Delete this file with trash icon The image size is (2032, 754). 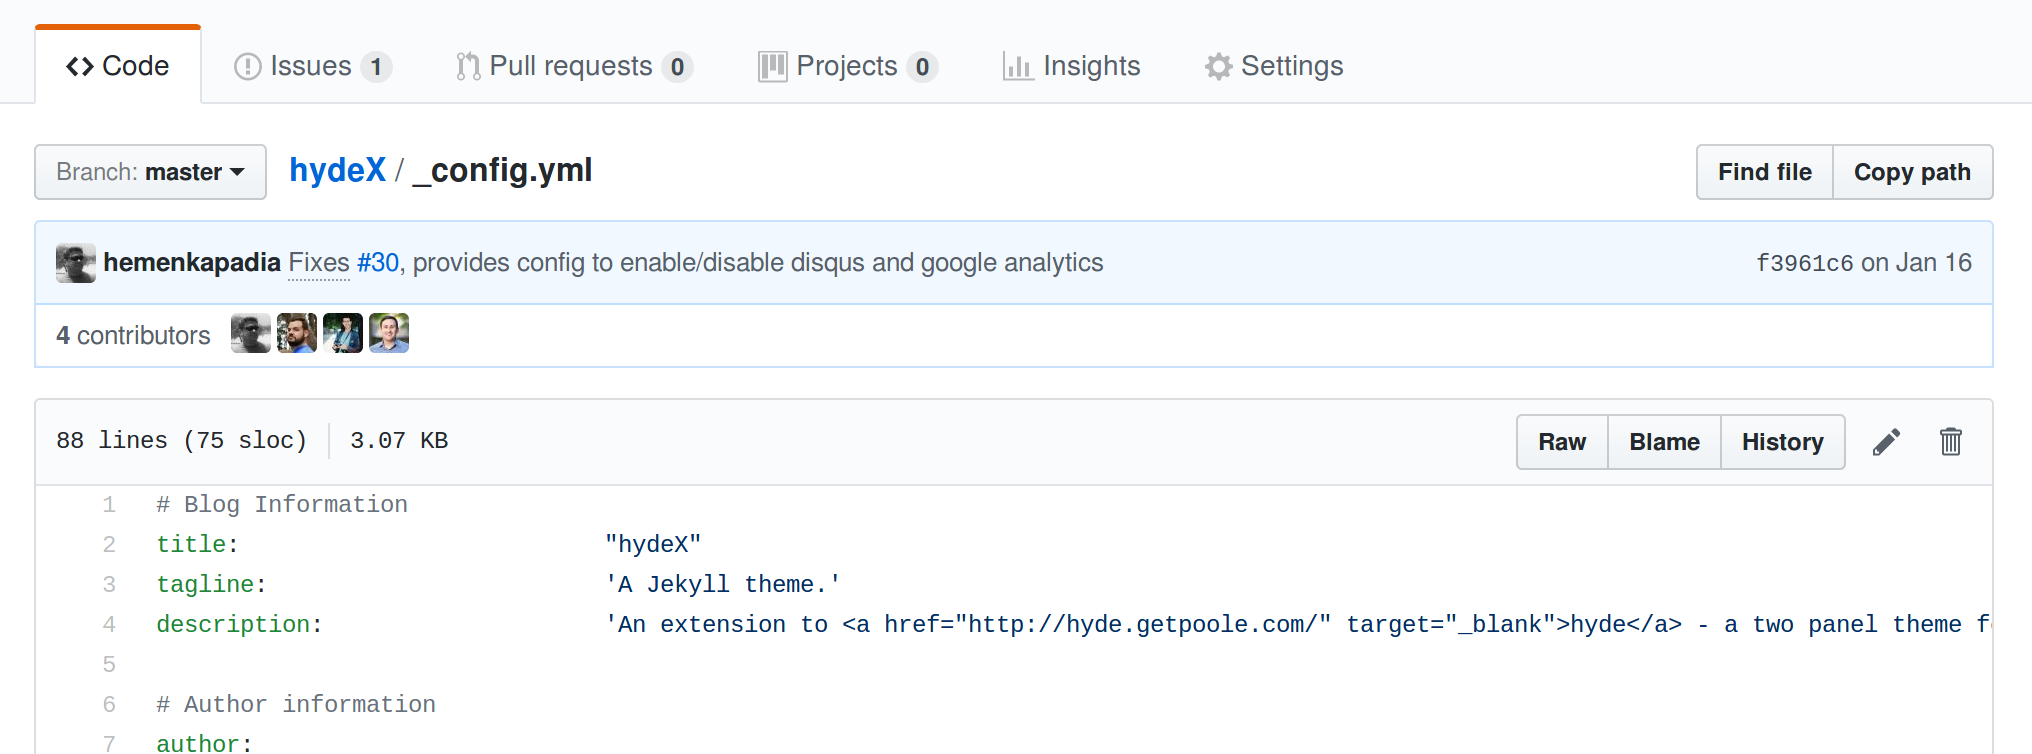1951,442
